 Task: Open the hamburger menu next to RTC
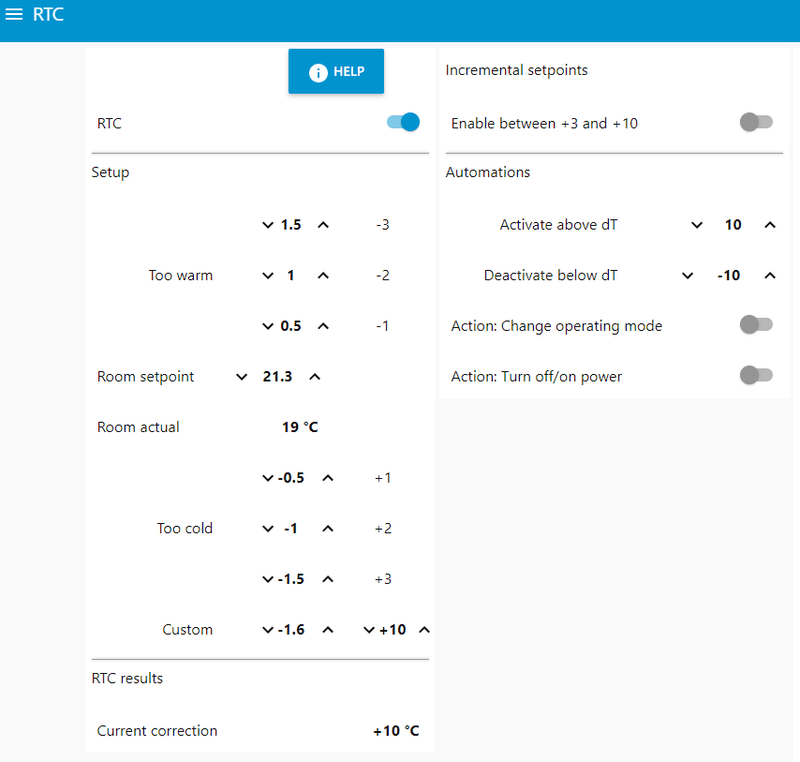coord(14,15)
